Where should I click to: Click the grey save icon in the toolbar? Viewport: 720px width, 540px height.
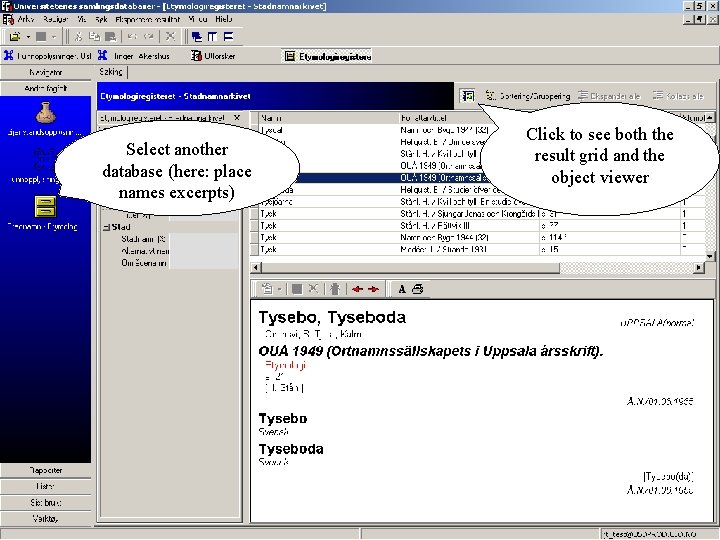(41, 36)
